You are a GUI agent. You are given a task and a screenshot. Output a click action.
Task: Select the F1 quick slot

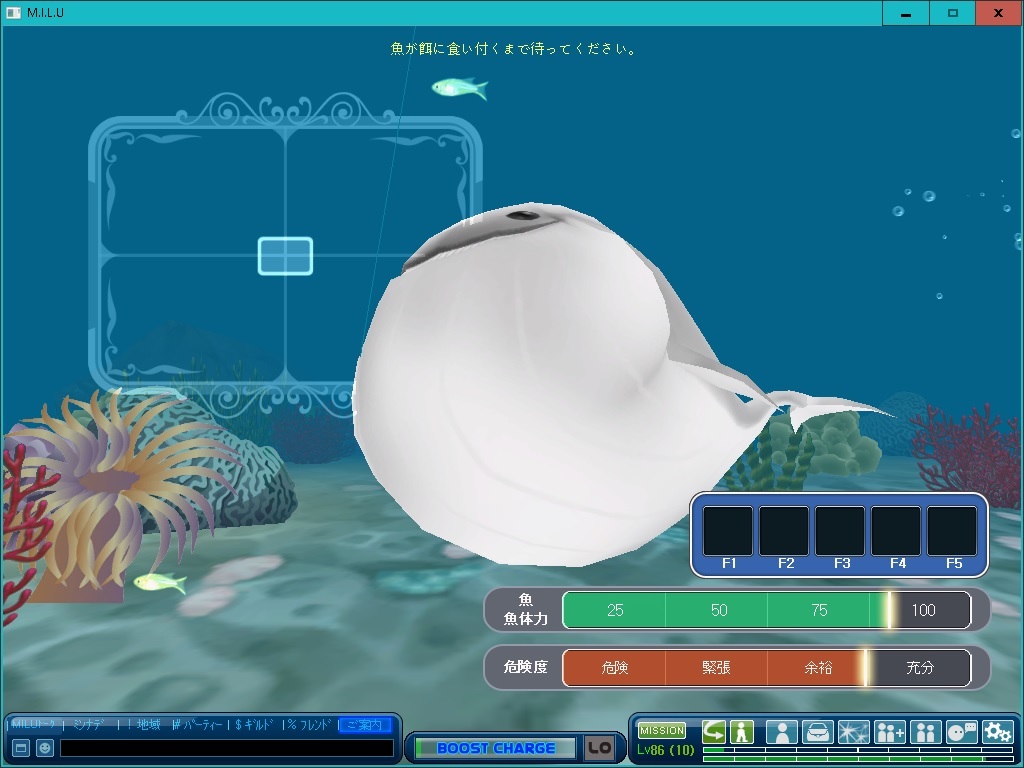tap(728, 532)
